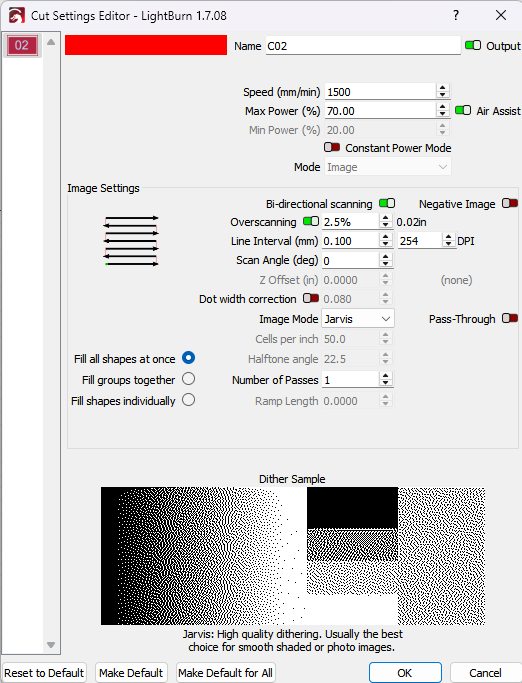This screenshot has height=683, width=522.
Task: Enable Constant Power Mode
Action: click(332, 147)
